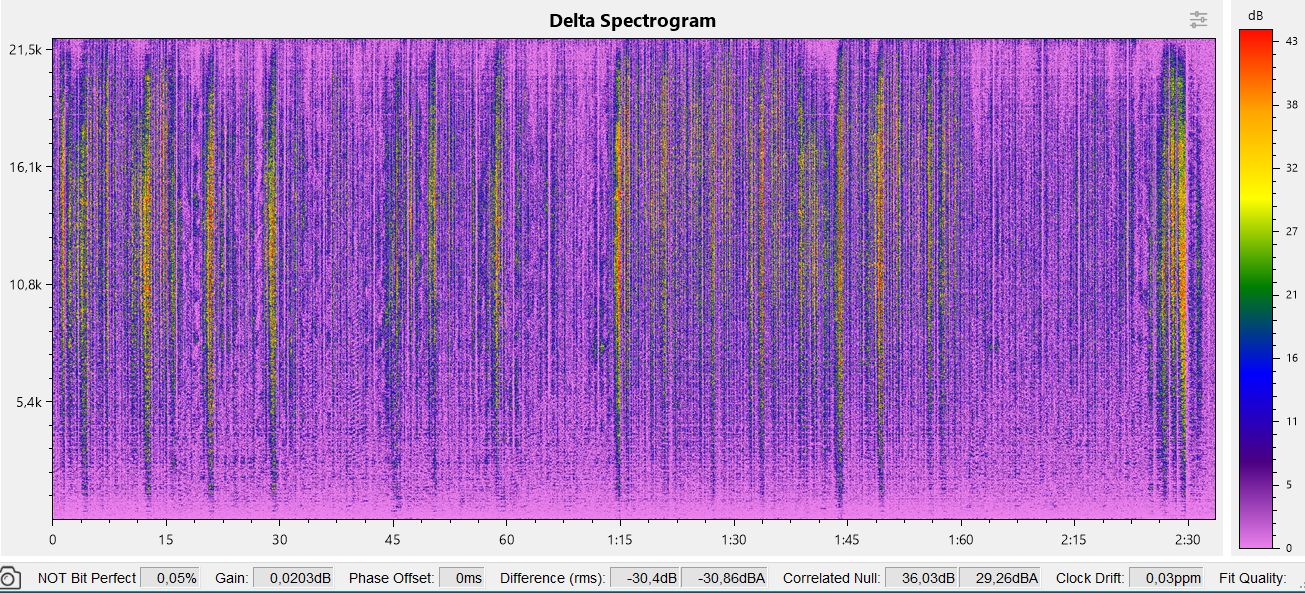Click the 1:30 time axis label
The image size is (1305, 593).
pos(734,539)
